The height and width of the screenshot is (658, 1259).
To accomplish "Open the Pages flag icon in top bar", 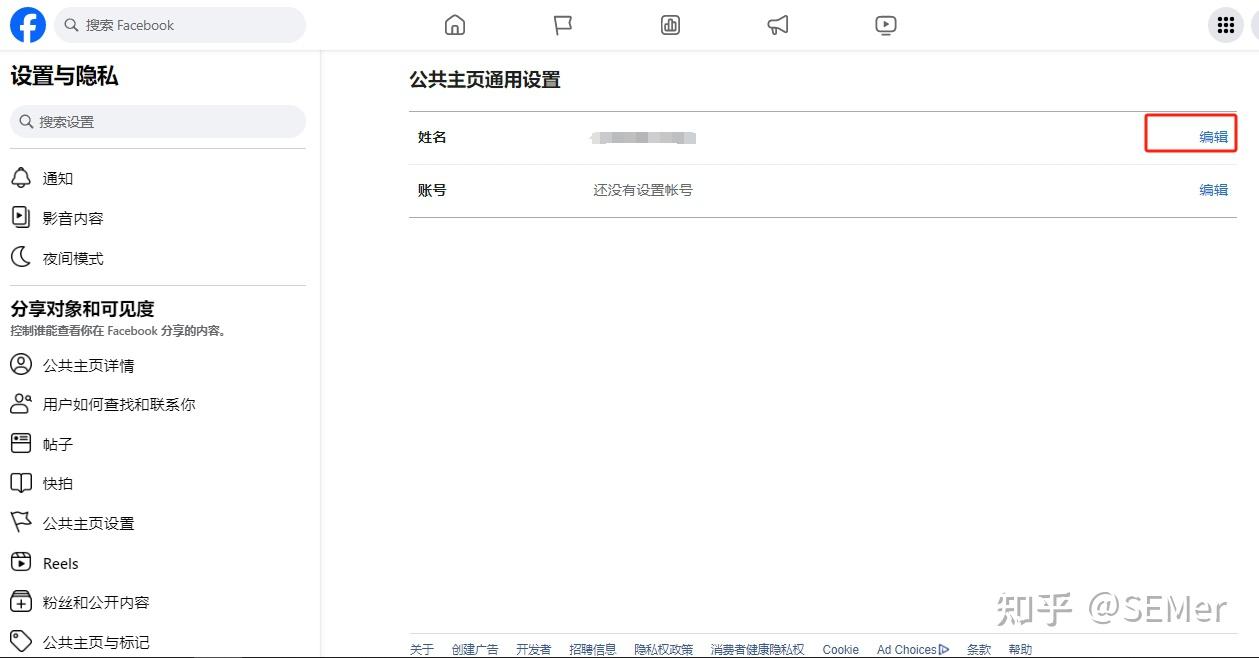I will coord(563,25).
